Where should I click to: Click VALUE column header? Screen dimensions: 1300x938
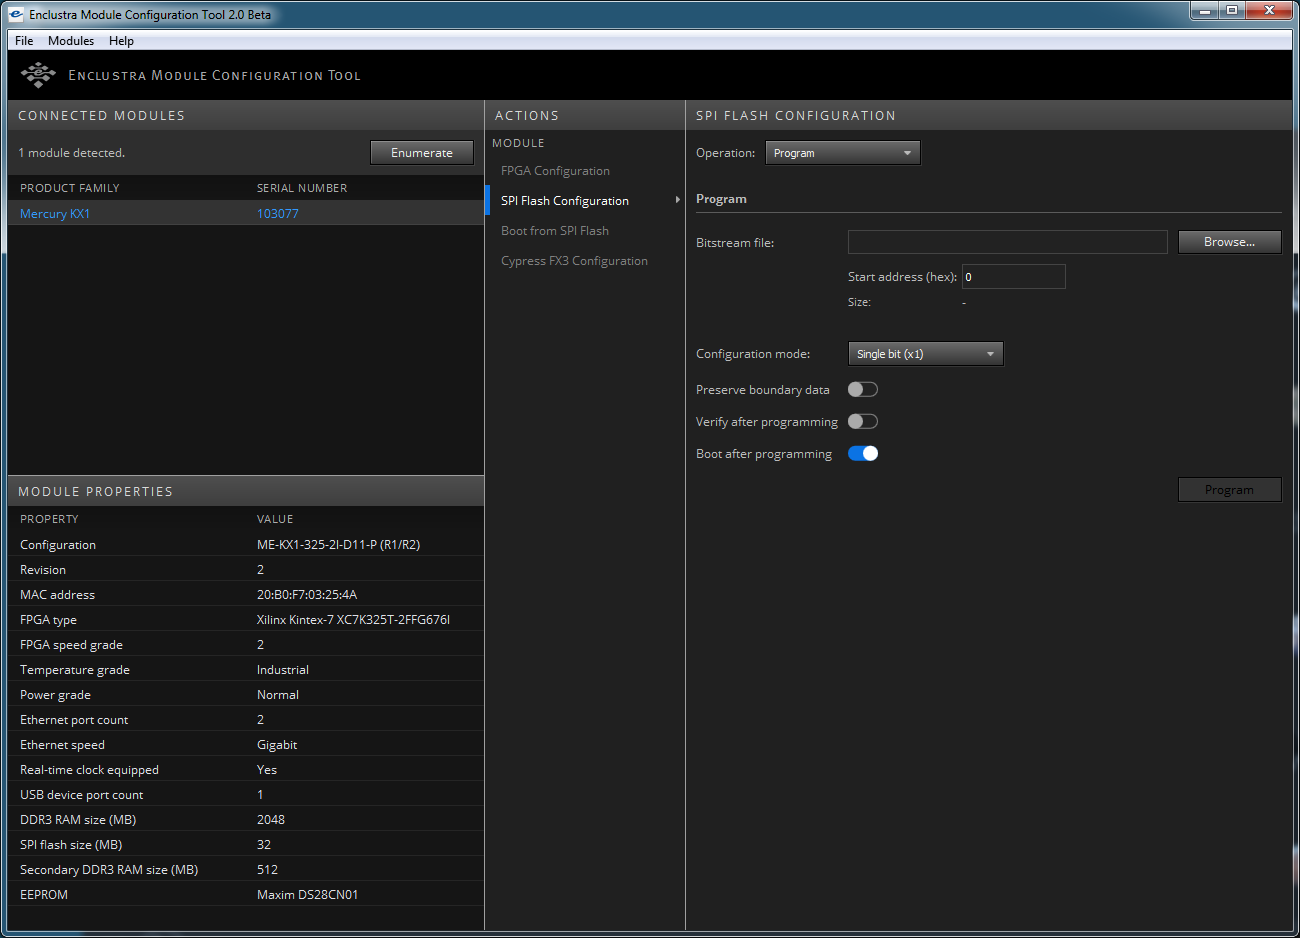275,519
